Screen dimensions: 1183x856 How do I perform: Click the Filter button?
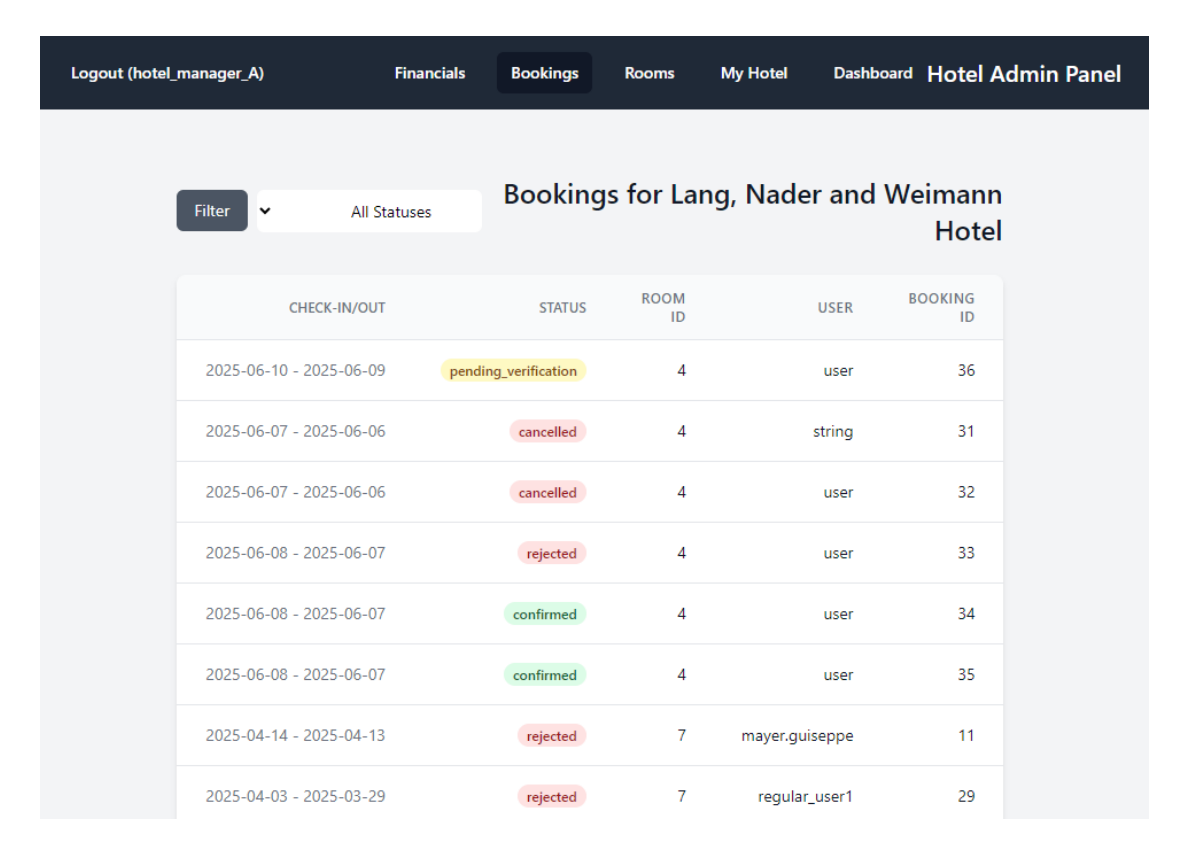point(212,211)
